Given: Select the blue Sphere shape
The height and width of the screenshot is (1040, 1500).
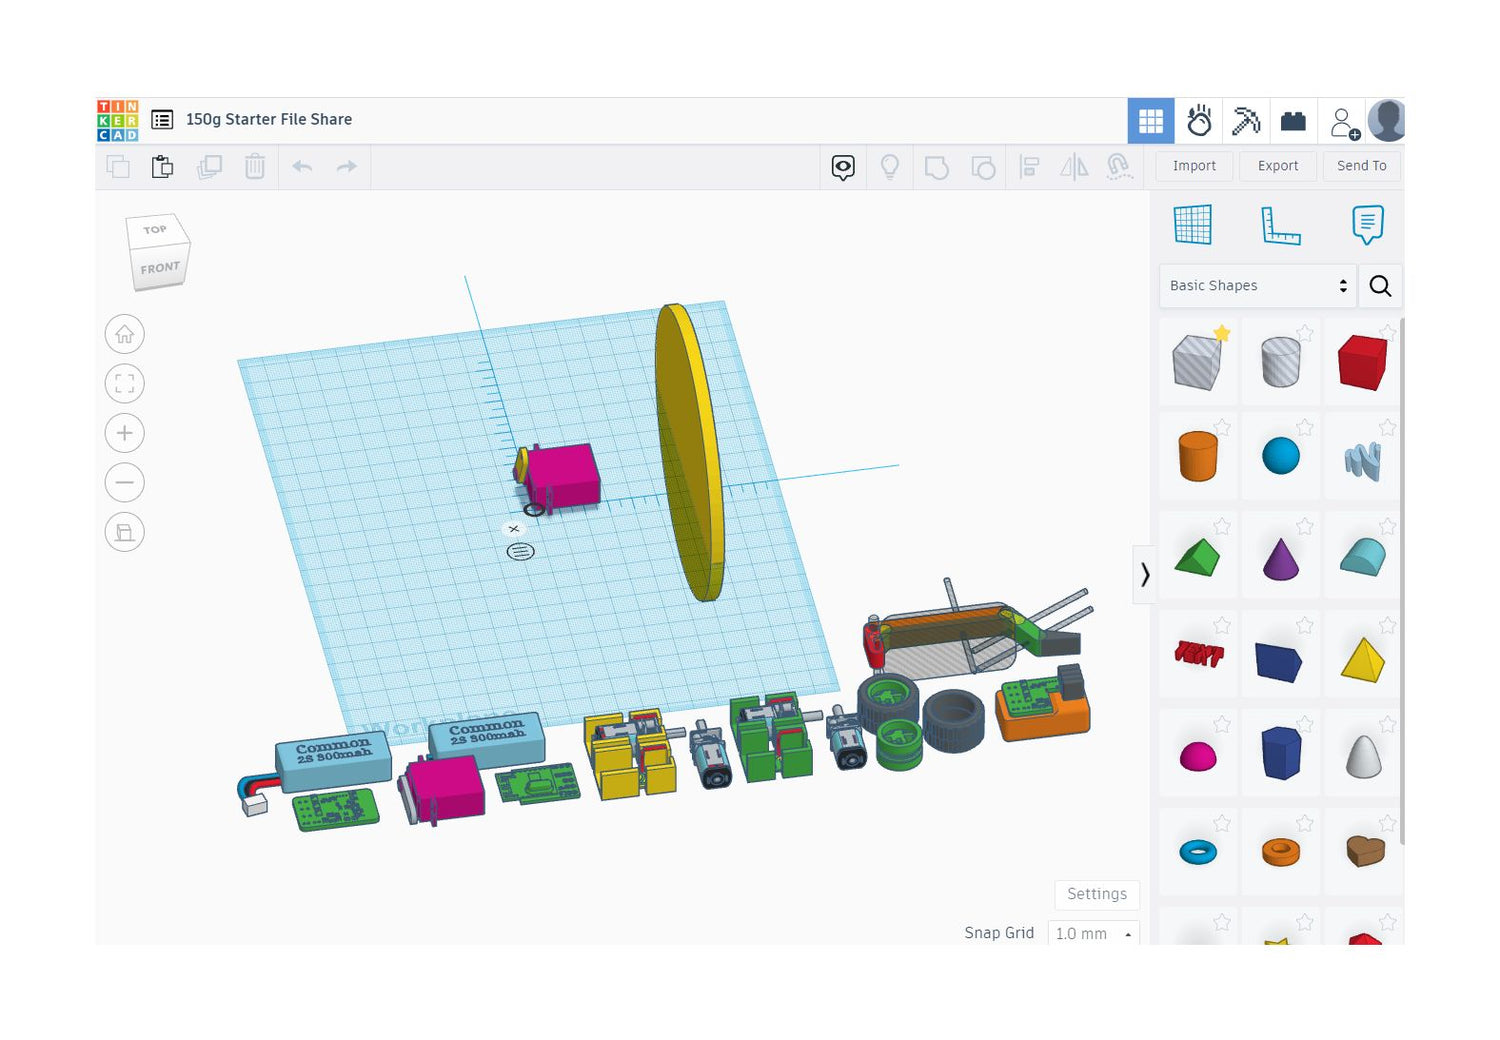Looking at the screenshot, I should (x=1280, y=456).
